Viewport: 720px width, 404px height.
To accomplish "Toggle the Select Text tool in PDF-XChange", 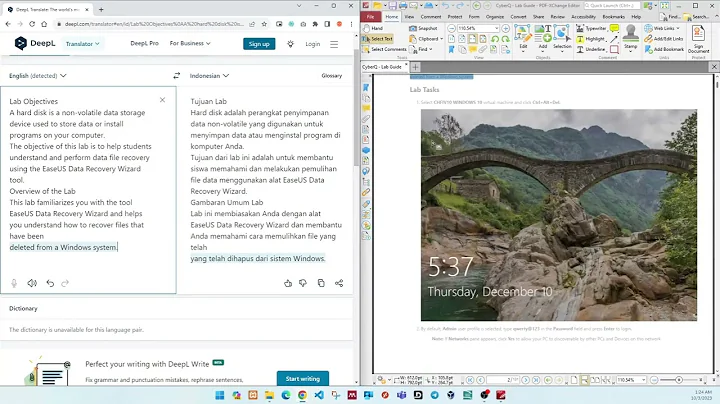I will [378, 39].
